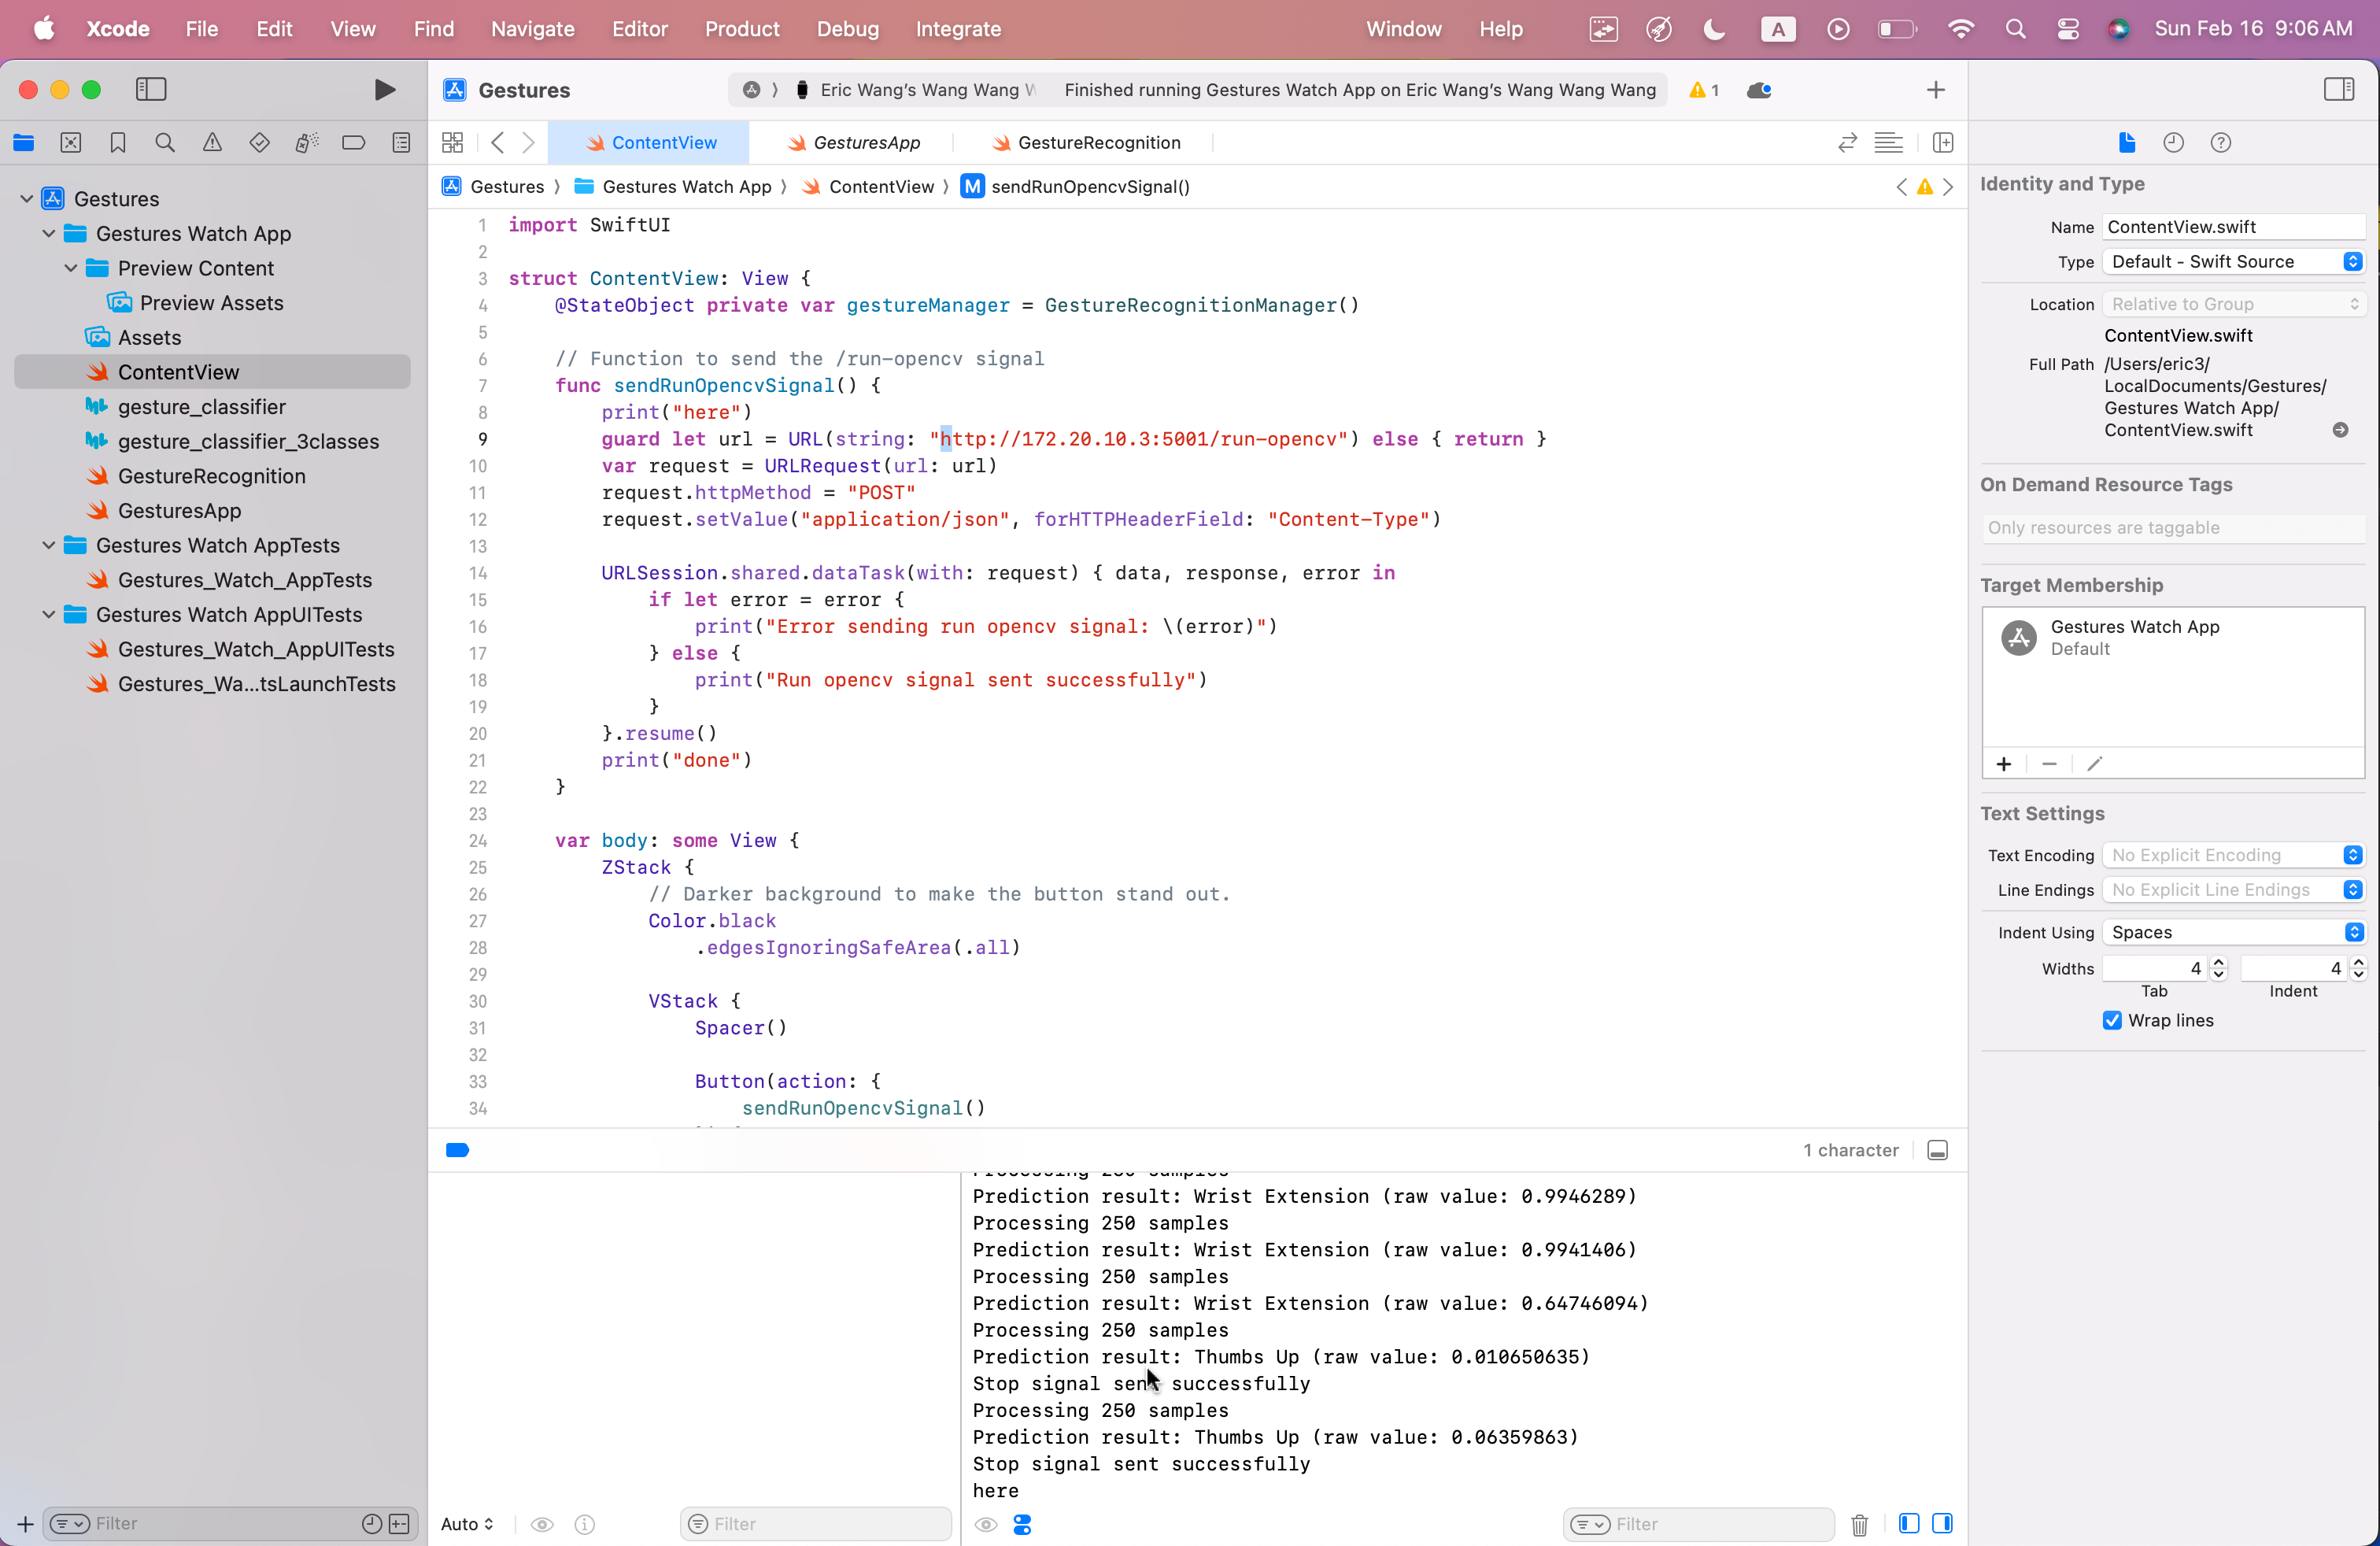Toggle the inspectors panel button
The height and width of the screenshot is (1546, 2380).
[2338, 90]
